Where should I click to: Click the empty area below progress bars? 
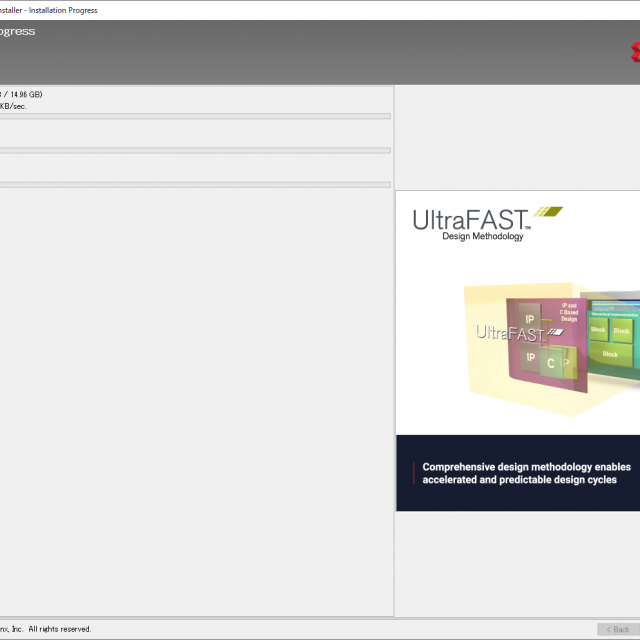pos(195,400)
